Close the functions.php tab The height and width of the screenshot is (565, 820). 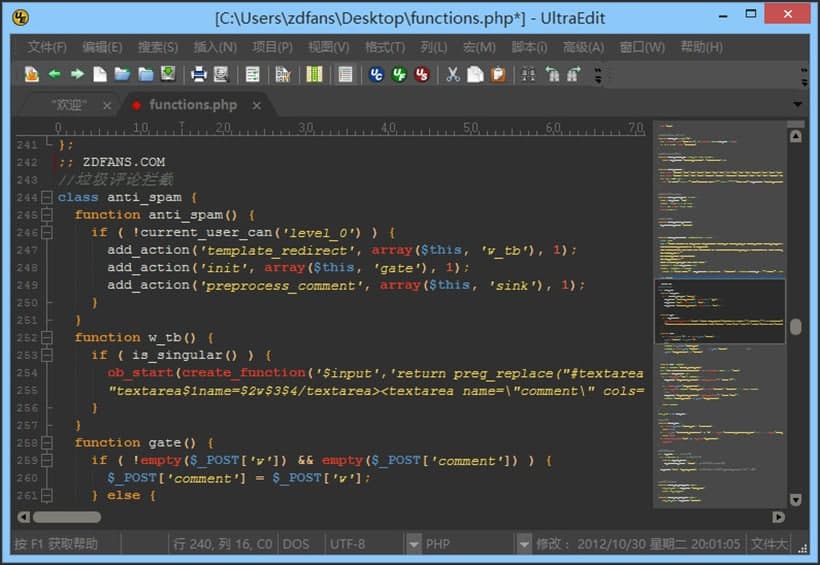(256, 105)
